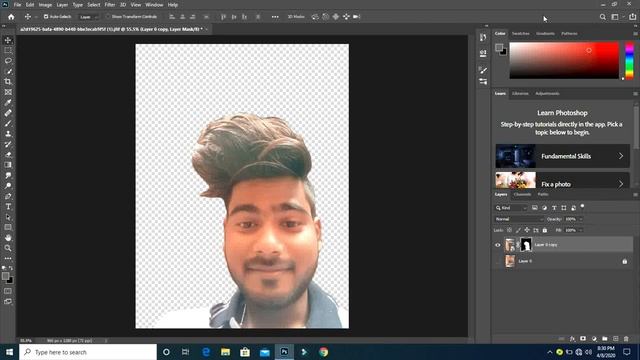Select the Move tool in the left toolbar
The width and height of the screenshot is (640, 360).
(8, 40)
